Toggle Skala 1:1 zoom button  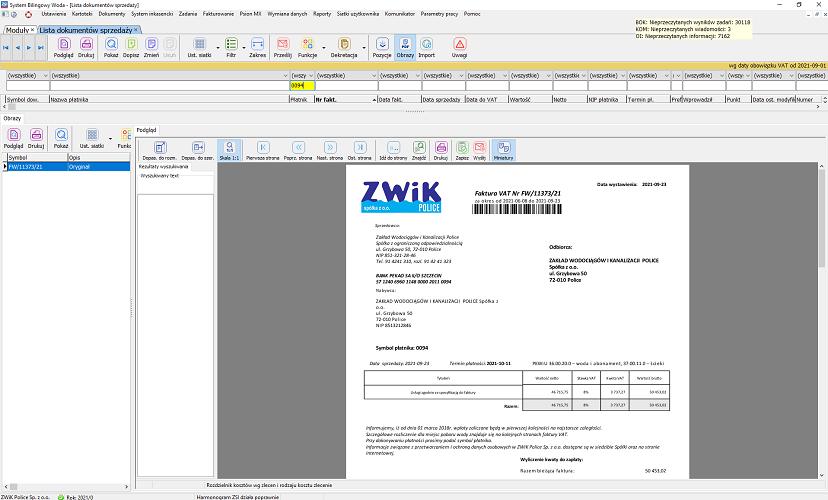click(229, 148)
